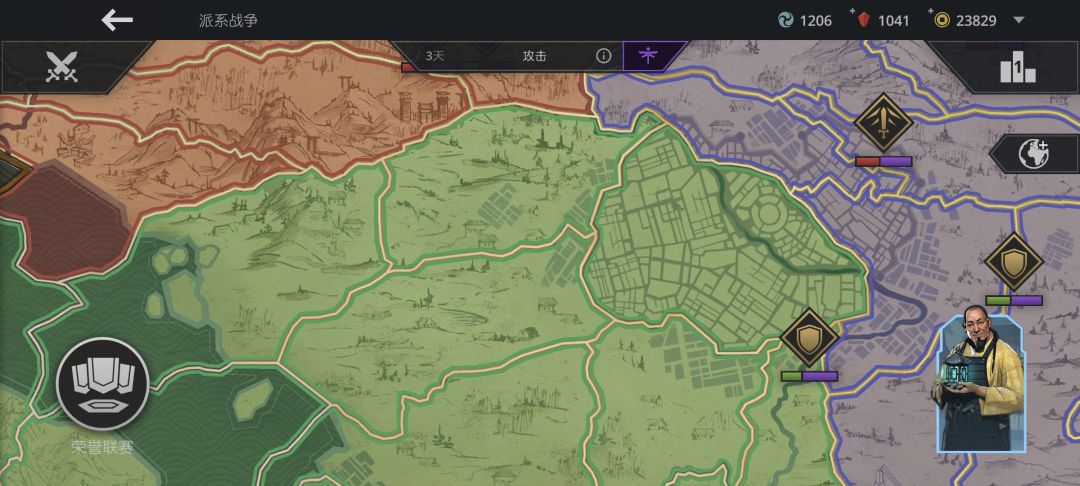Screen dimensions: 1080x486
Task: Tap progress bar under lower shield marker
Action: pyautogui.click(x=809, y=377)
